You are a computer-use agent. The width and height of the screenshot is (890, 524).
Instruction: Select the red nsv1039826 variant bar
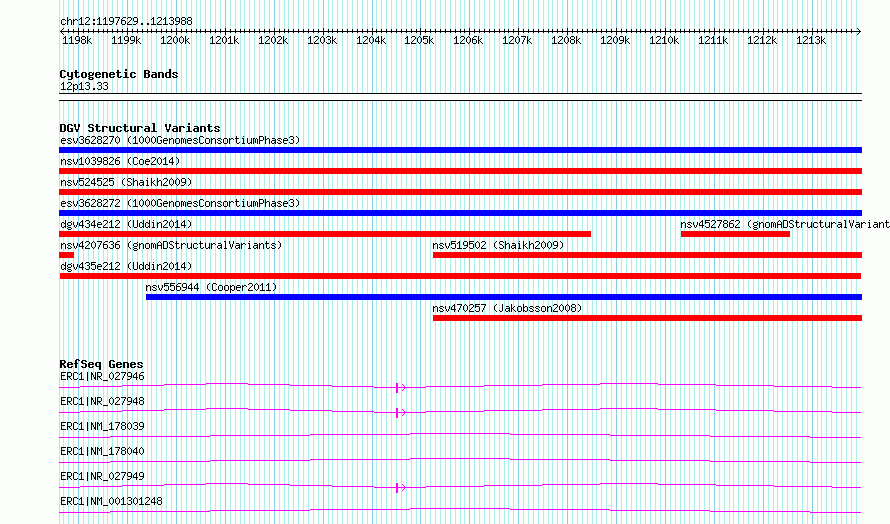pyautogui.click(x=460, y=171)
